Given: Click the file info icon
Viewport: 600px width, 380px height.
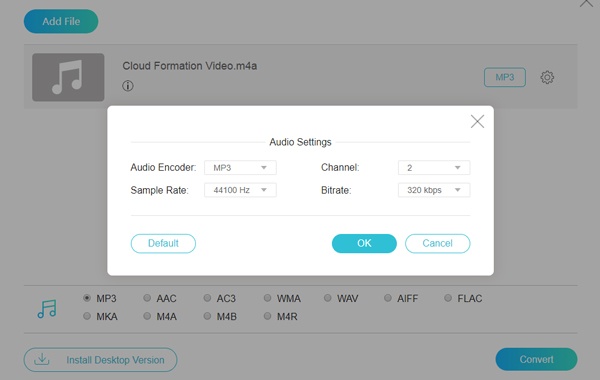Looking at the screenshot, I should [128, 86].
